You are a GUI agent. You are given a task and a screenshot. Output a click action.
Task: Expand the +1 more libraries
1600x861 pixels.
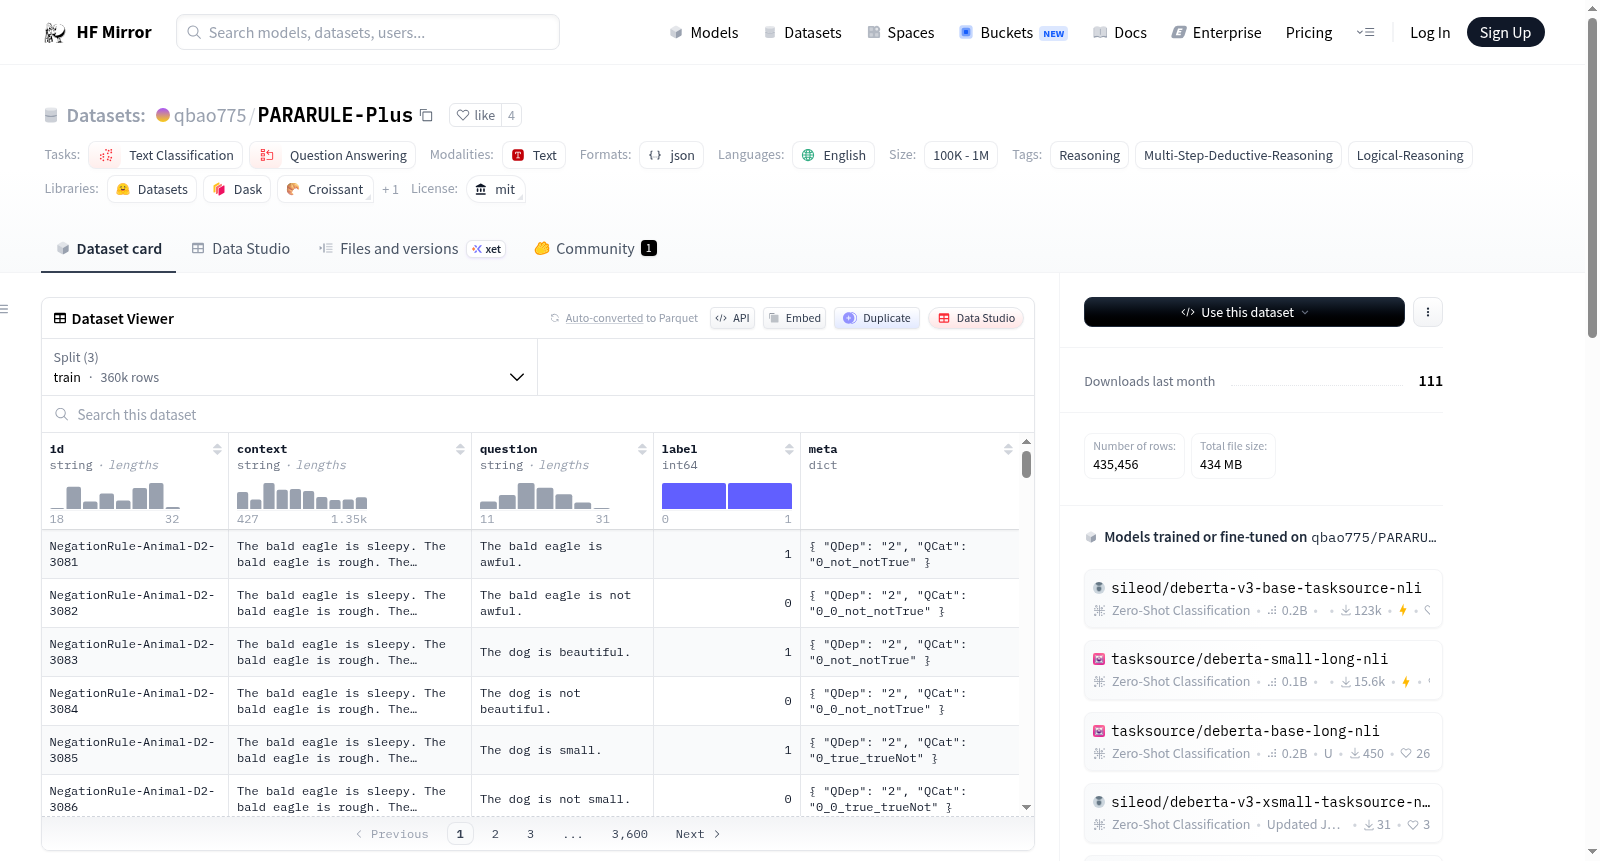point(390,189)
